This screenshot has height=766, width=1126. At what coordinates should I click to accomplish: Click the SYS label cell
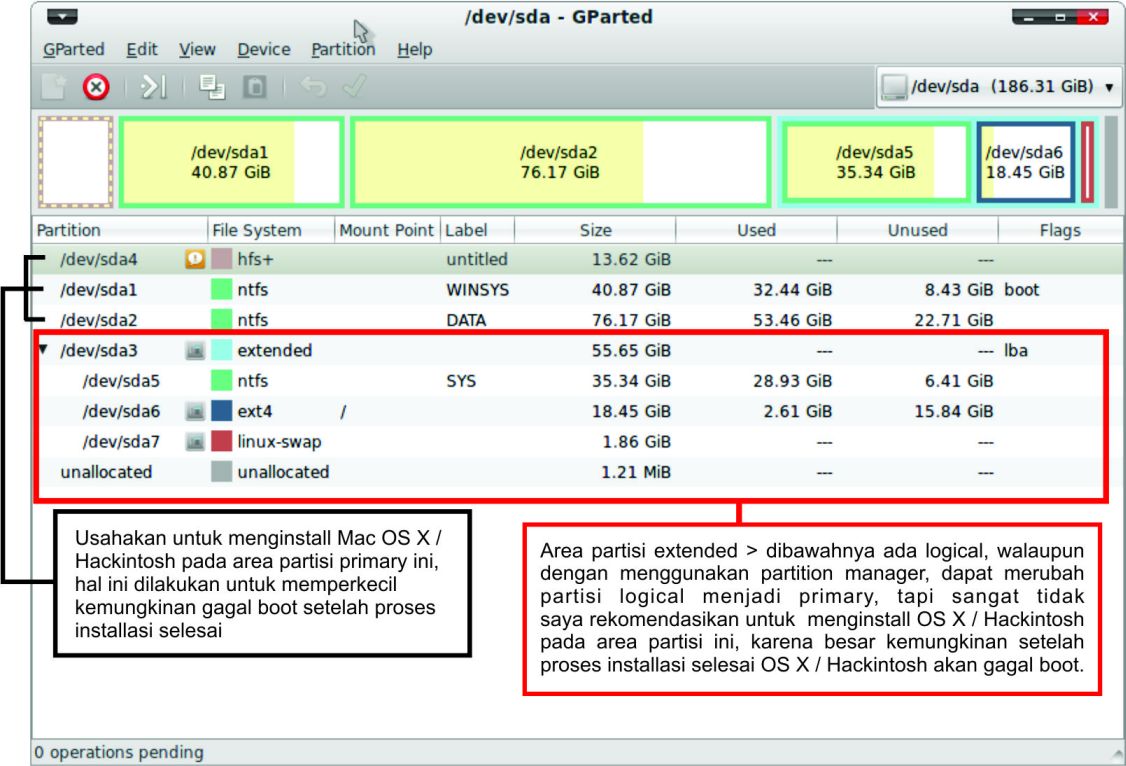[x=461, y=380]
